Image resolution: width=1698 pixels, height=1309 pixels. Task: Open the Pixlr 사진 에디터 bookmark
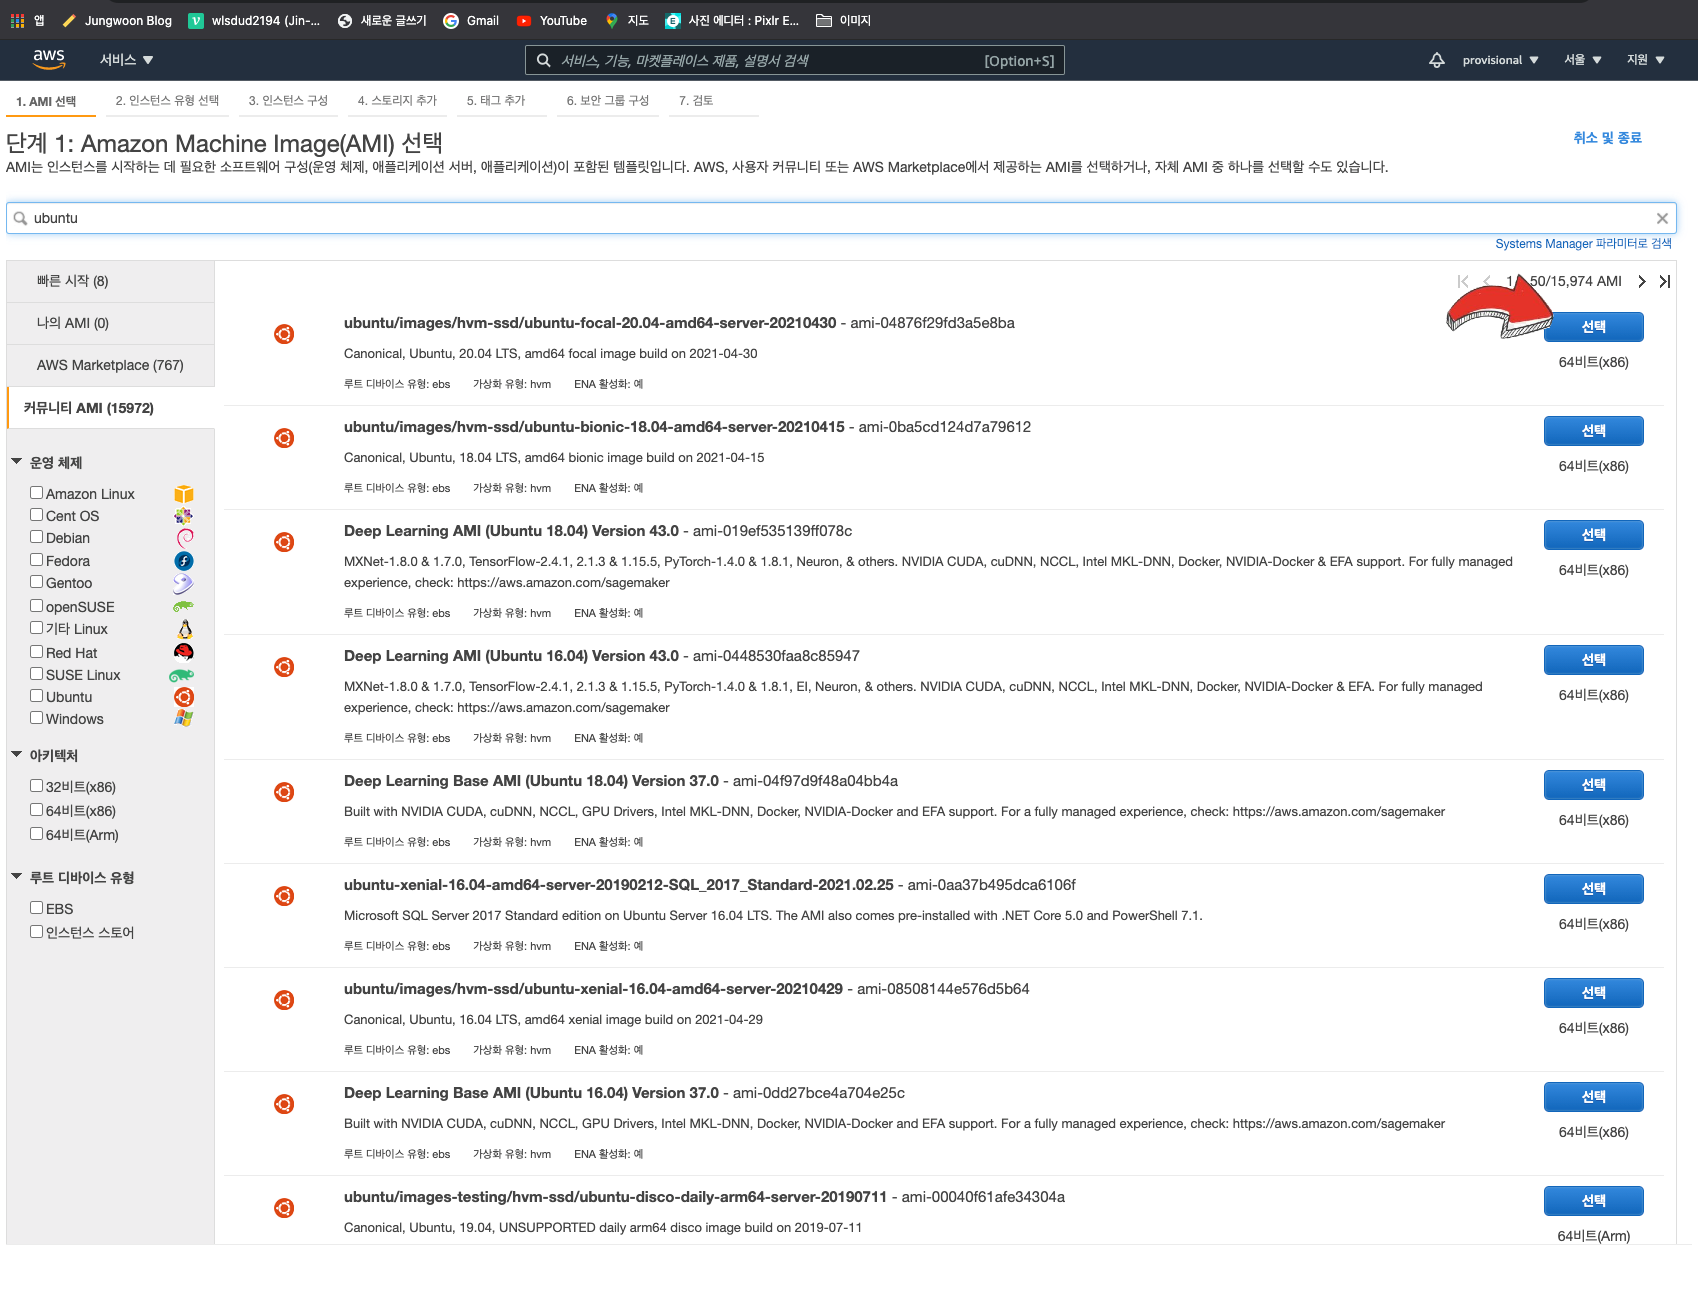pos(732,20)
